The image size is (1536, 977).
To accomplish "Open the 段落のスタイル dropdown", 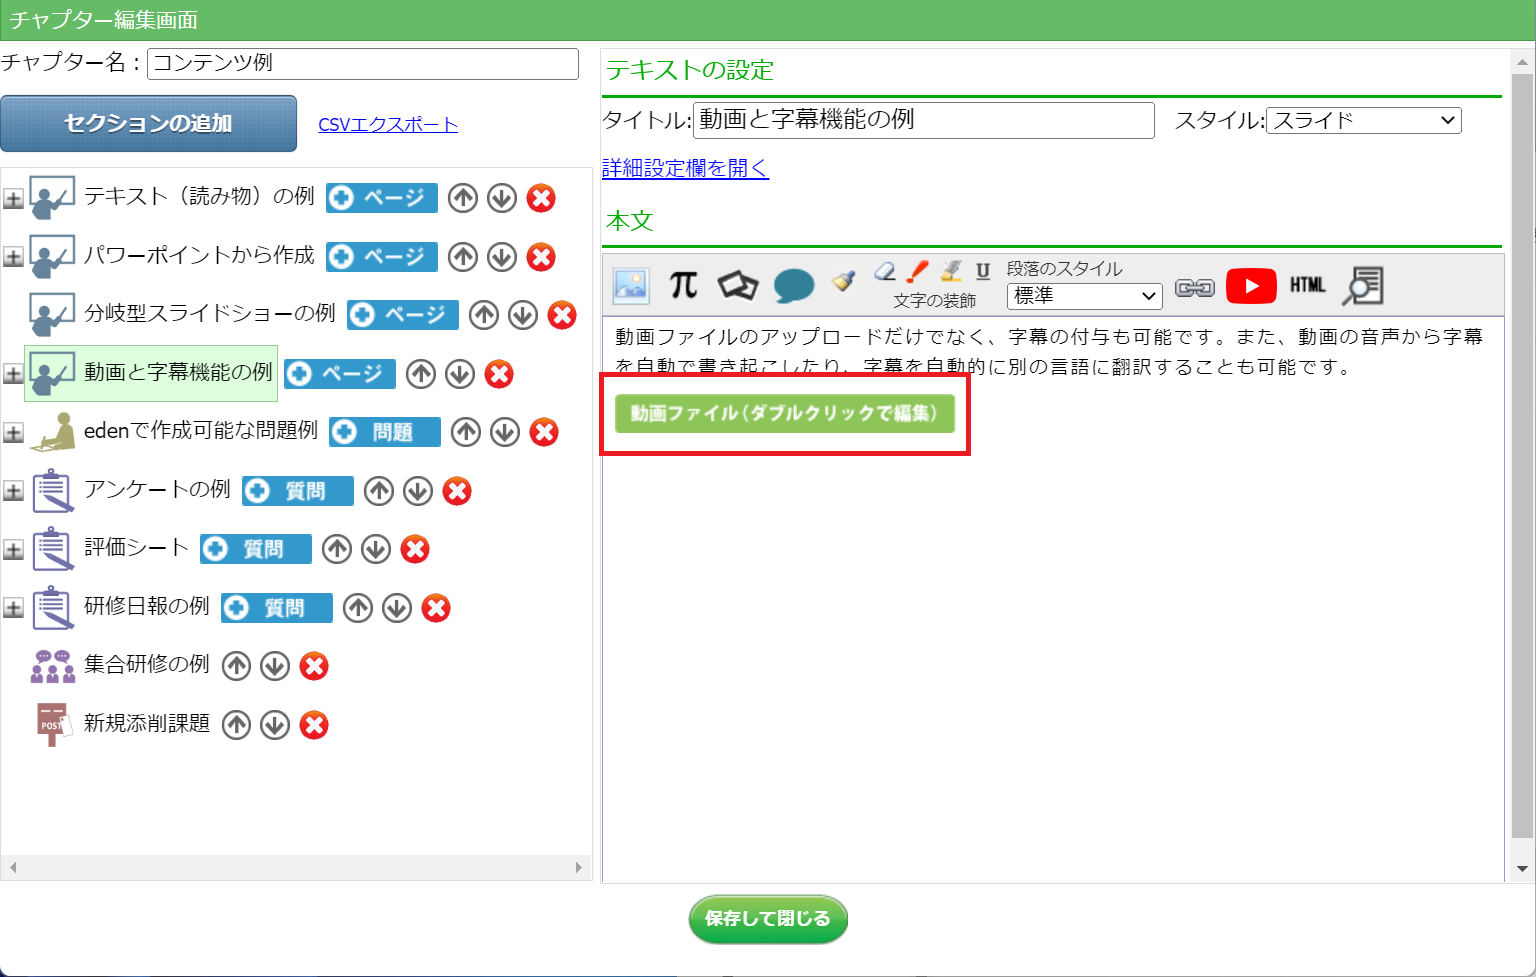I will click(x=1084, y=296).
